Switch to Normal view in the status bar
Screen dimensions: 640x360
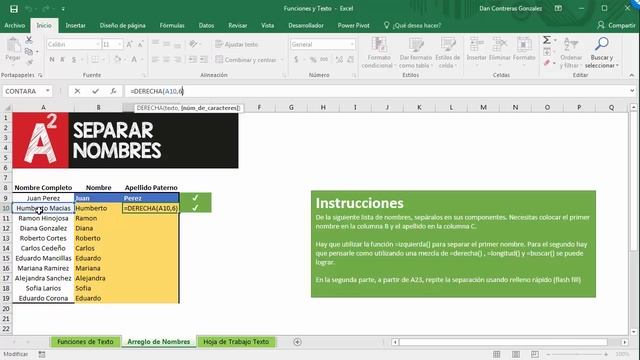[496, 354]
